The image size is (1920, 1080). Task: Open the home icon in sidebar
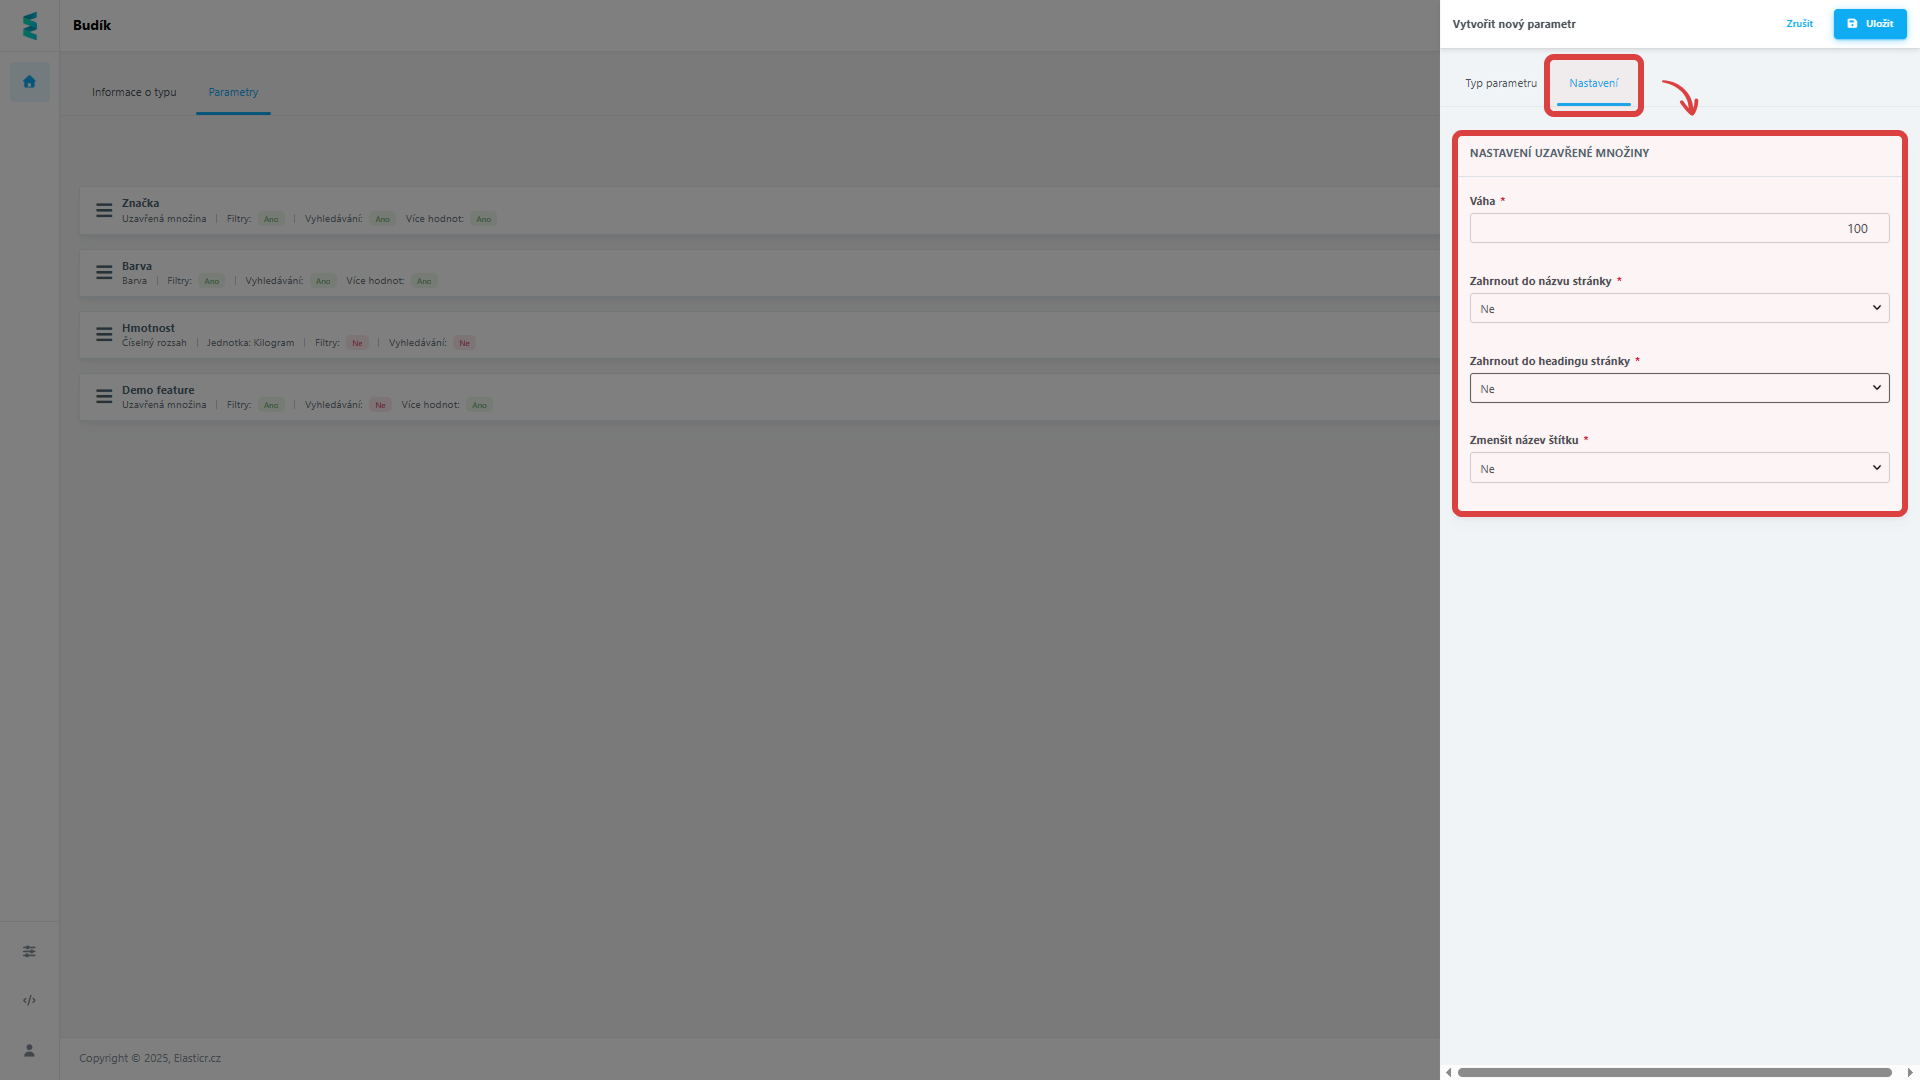[x=29, y=82]
